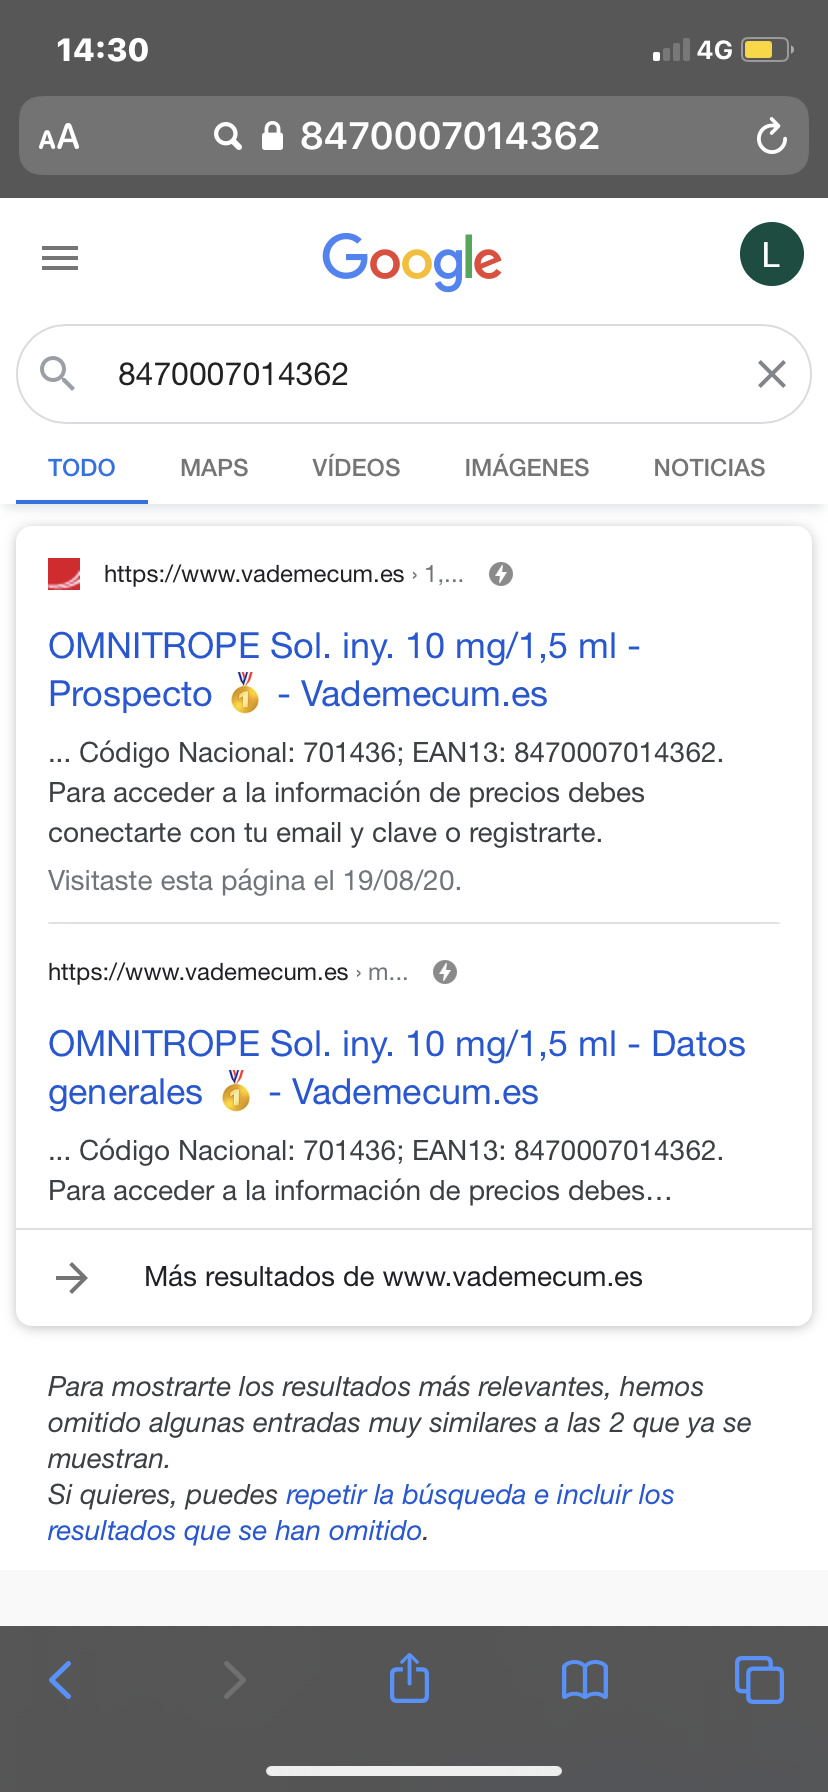Switch to the NOTICIAS tab
Screen dimensions: 828x1792
click(709, 468)
